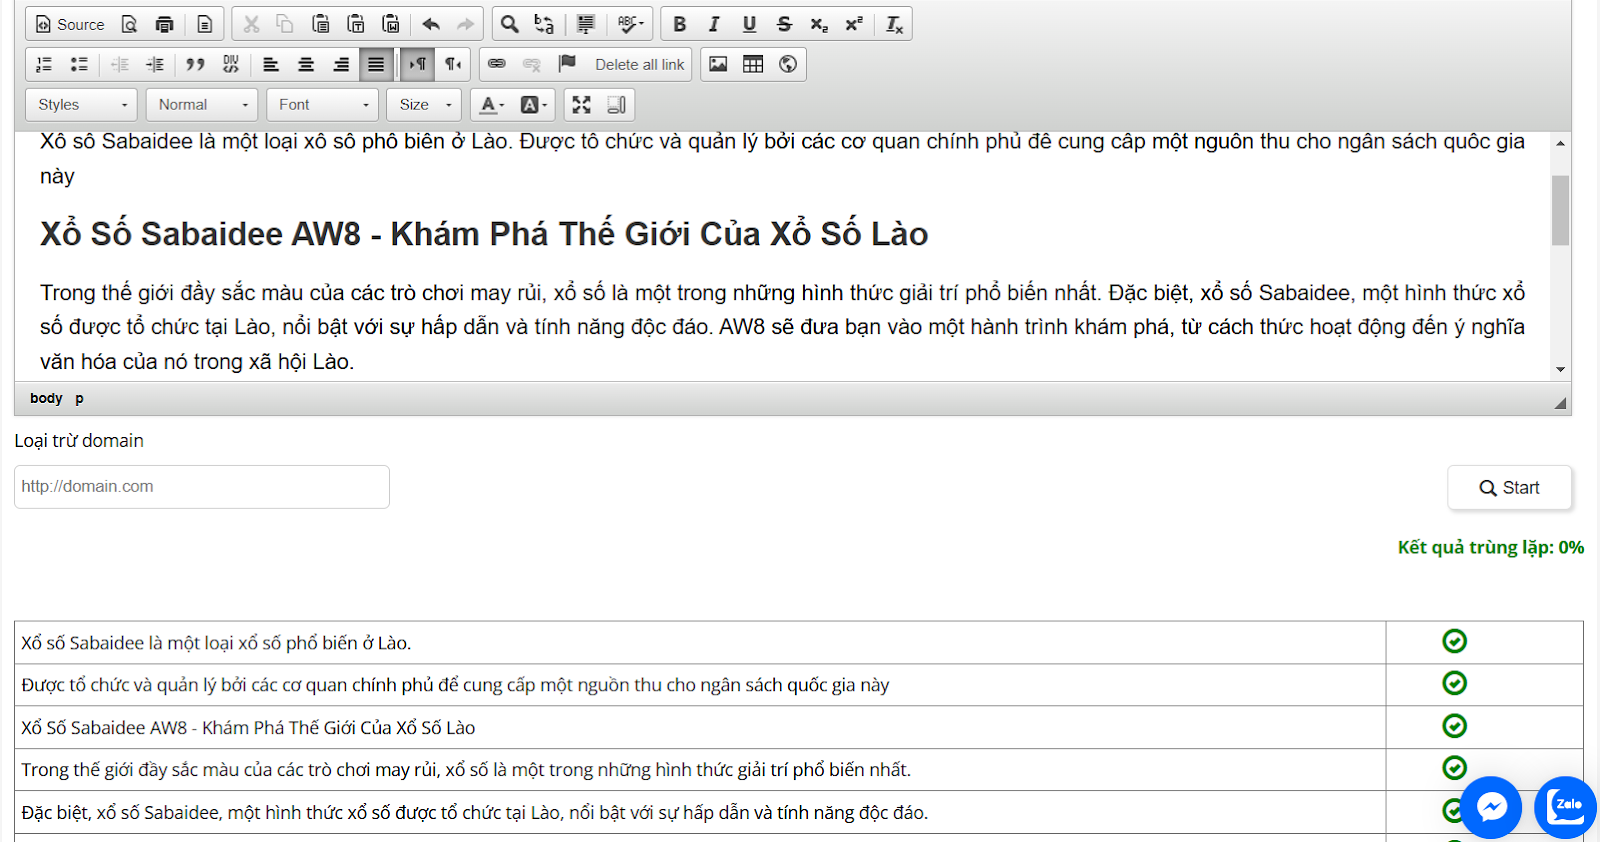This screenshot has width=1600, height=842.
Task: Toggle Justify alignment
Action: pyautogui.click(x=376, y=64)
